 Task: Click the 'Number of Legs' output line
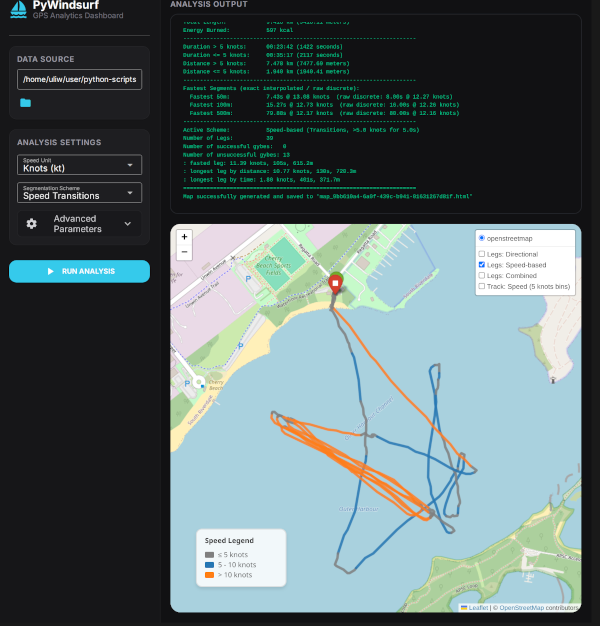228,138
